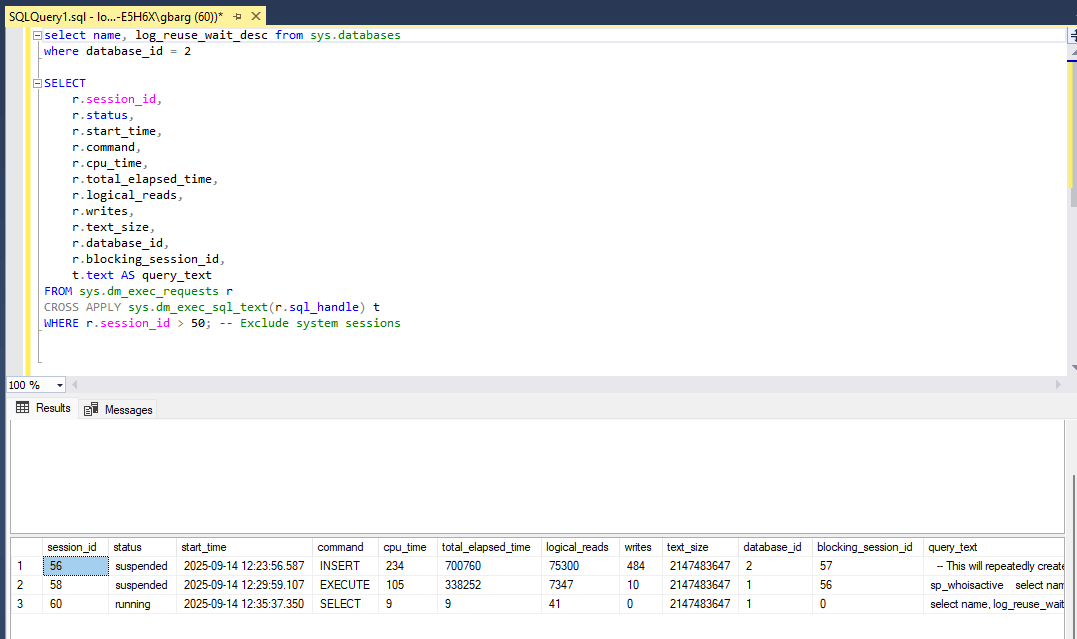The image size is (1077, 639).
Task: Pin the SQLQuery1.sql document tab
Action: pyautogui.click(x=238, y=17)
